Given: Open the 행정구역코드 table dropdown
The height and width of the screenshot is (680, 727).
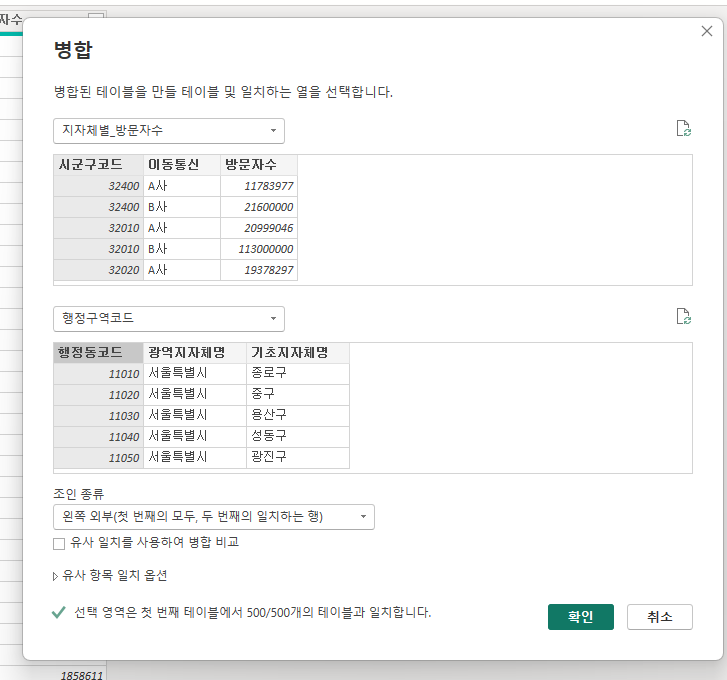Looking at the screenshot, I should point(169,318).
